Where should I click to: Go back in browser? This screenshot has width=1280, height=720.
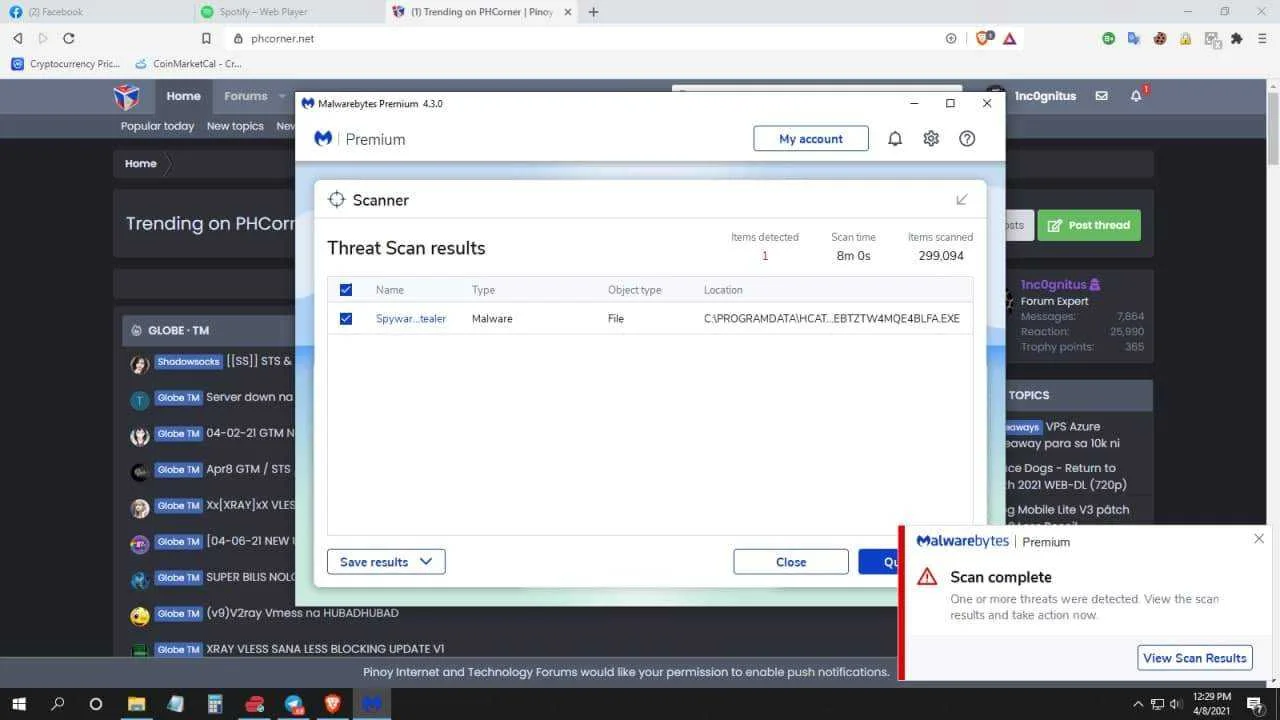pos(17,38)
